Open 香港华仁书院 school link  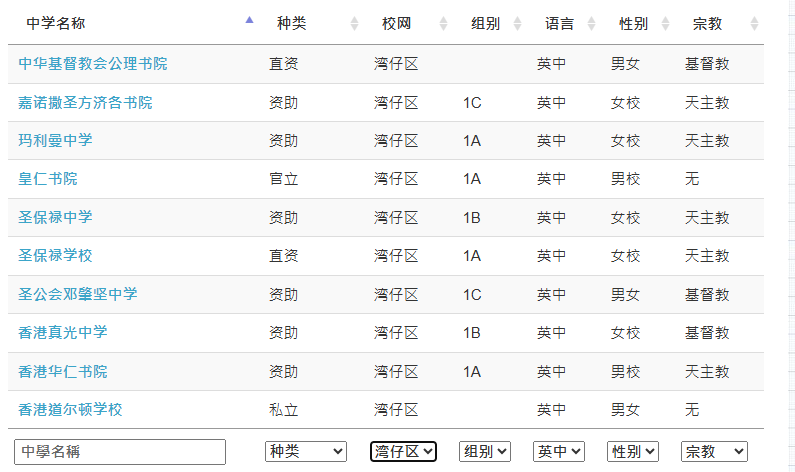tap(63, 371)
